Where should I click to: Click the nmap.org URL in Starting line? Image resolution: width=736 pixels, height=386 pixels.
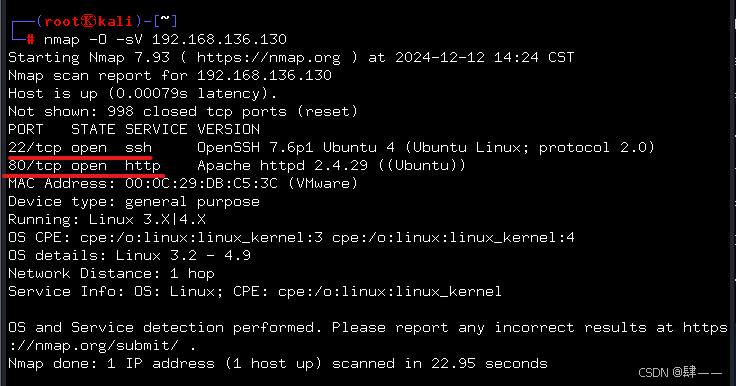coord(268,58)
